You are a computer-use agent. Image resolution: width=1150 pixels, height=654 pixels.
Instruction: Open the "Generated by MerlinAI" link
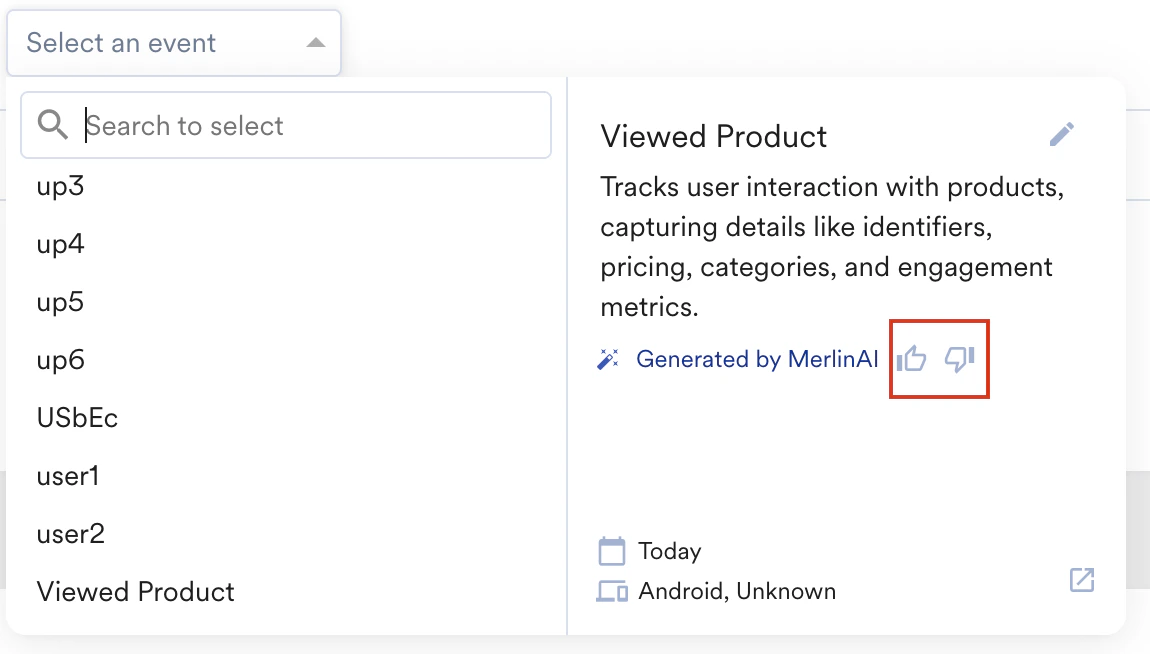[757, 359]
